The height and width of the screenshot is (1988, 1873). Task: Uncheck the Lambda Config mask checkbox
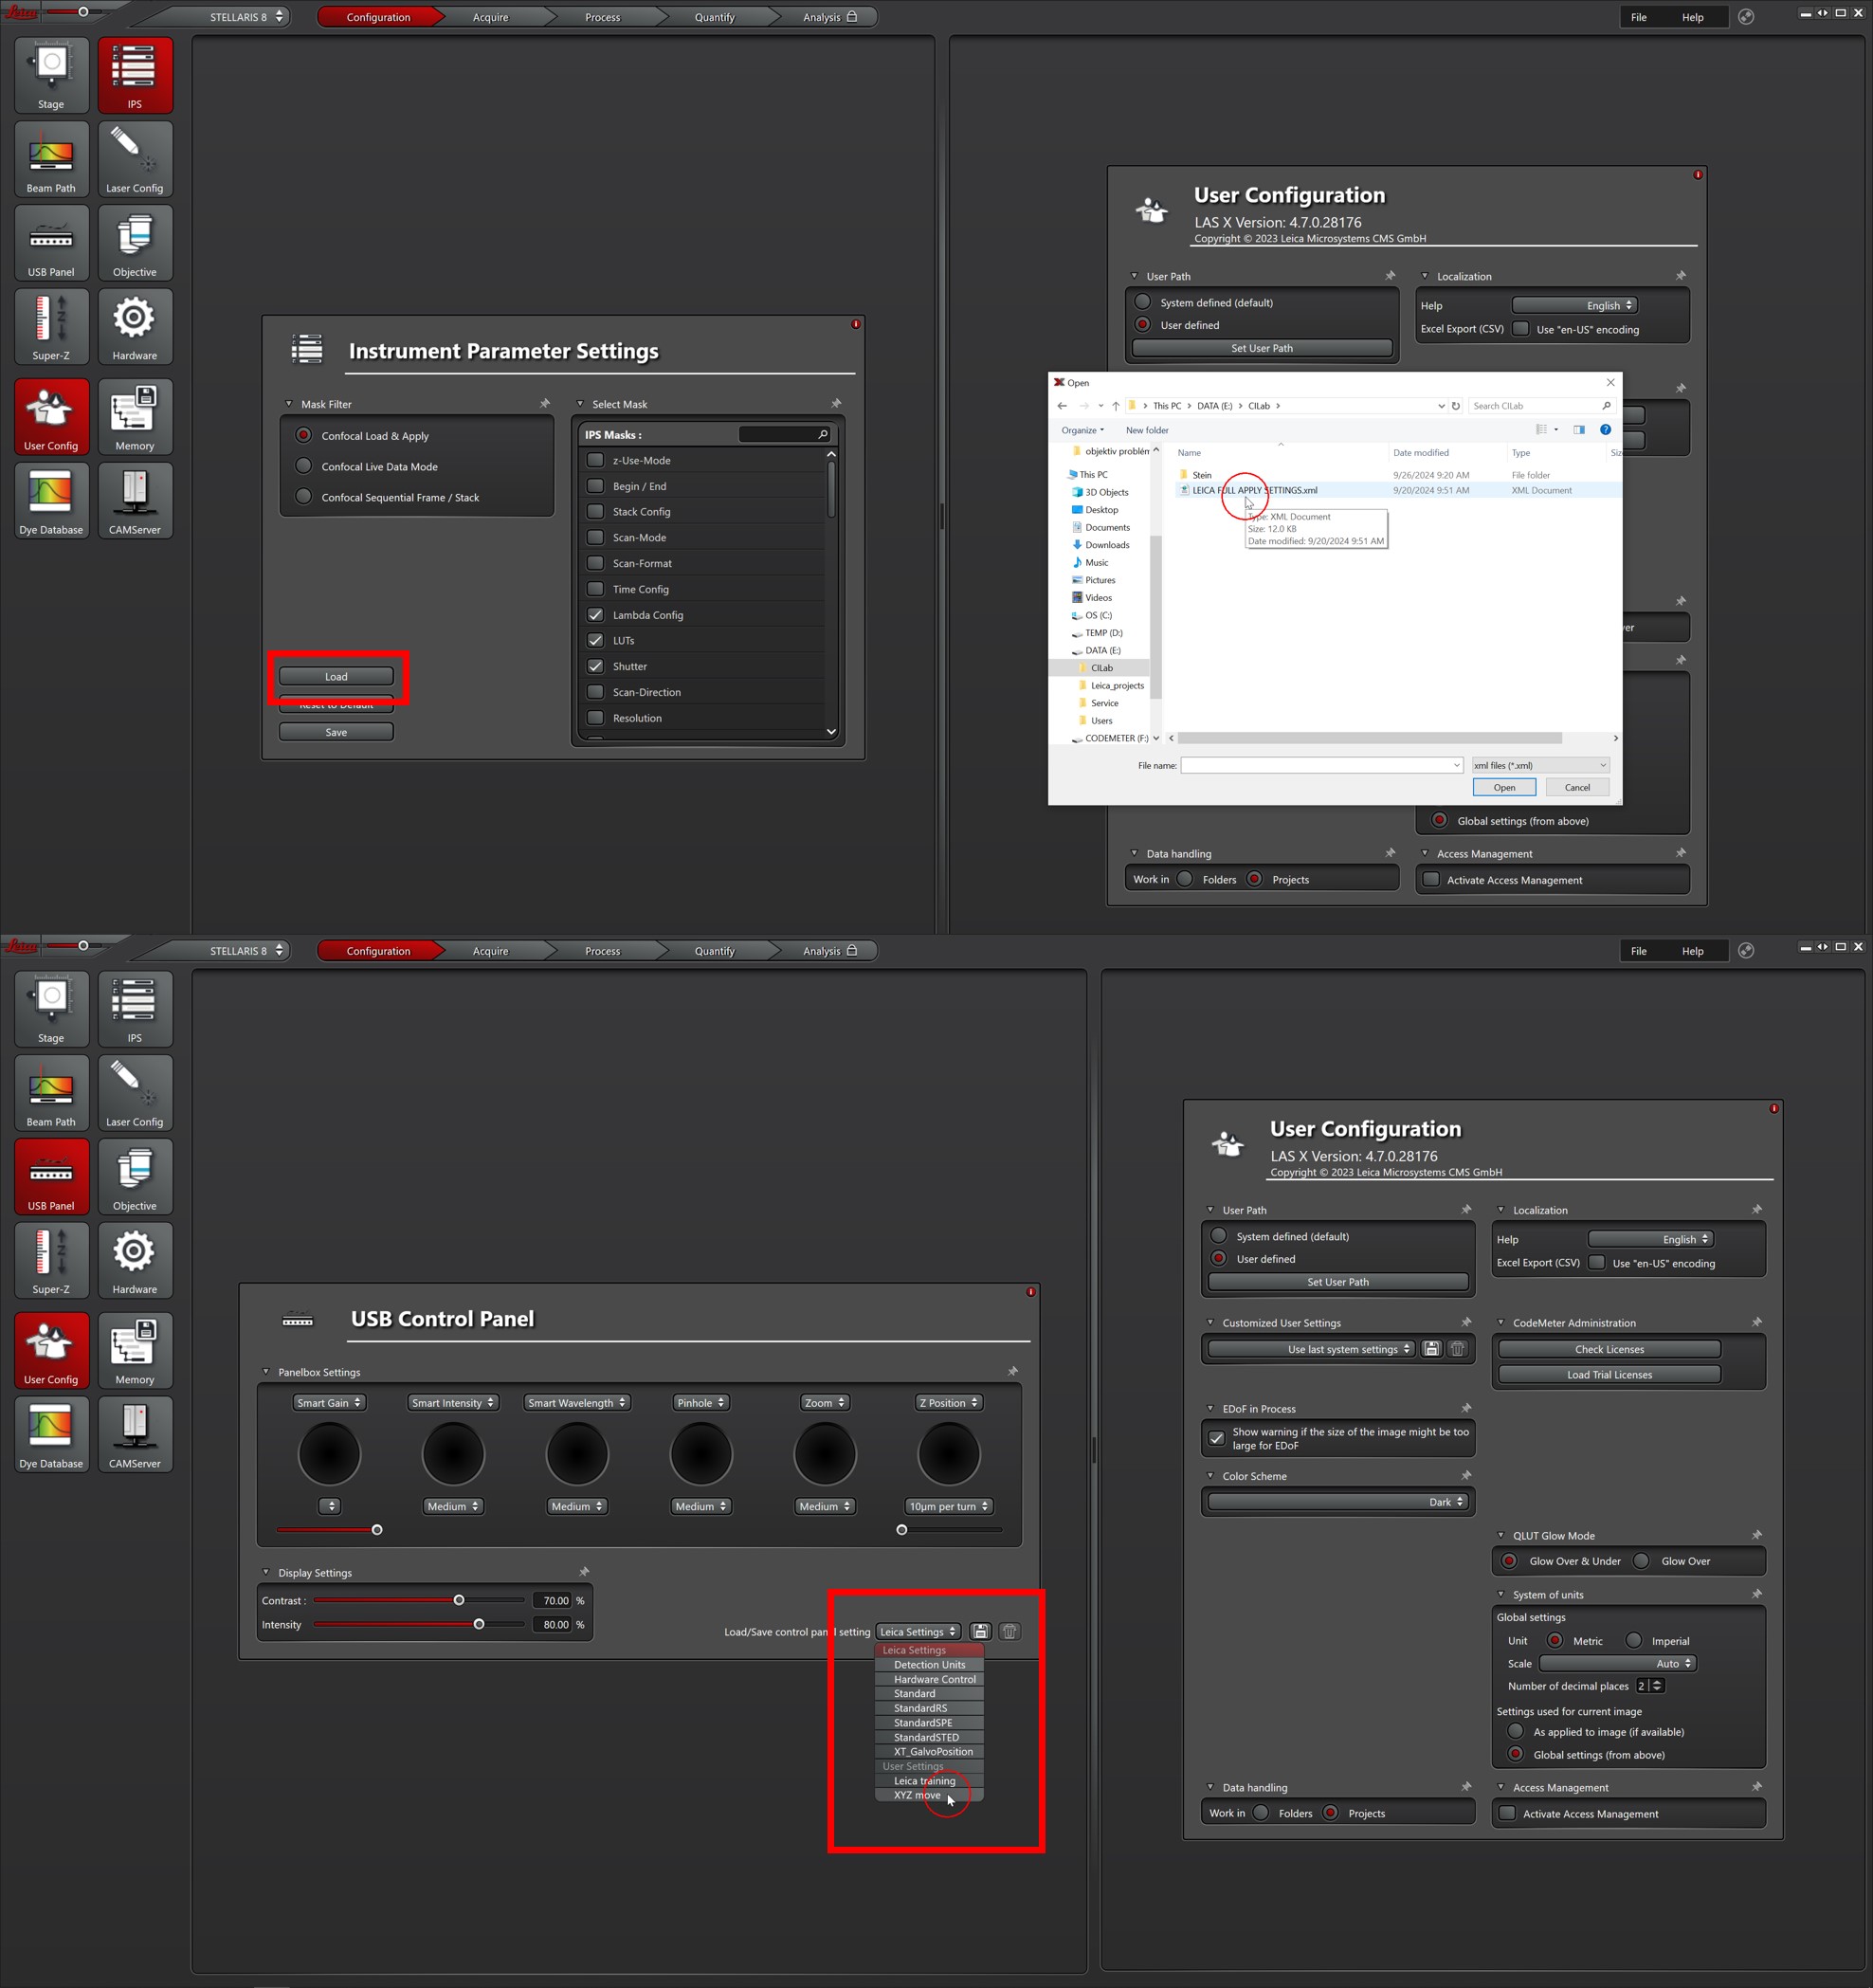pos(596,615)
